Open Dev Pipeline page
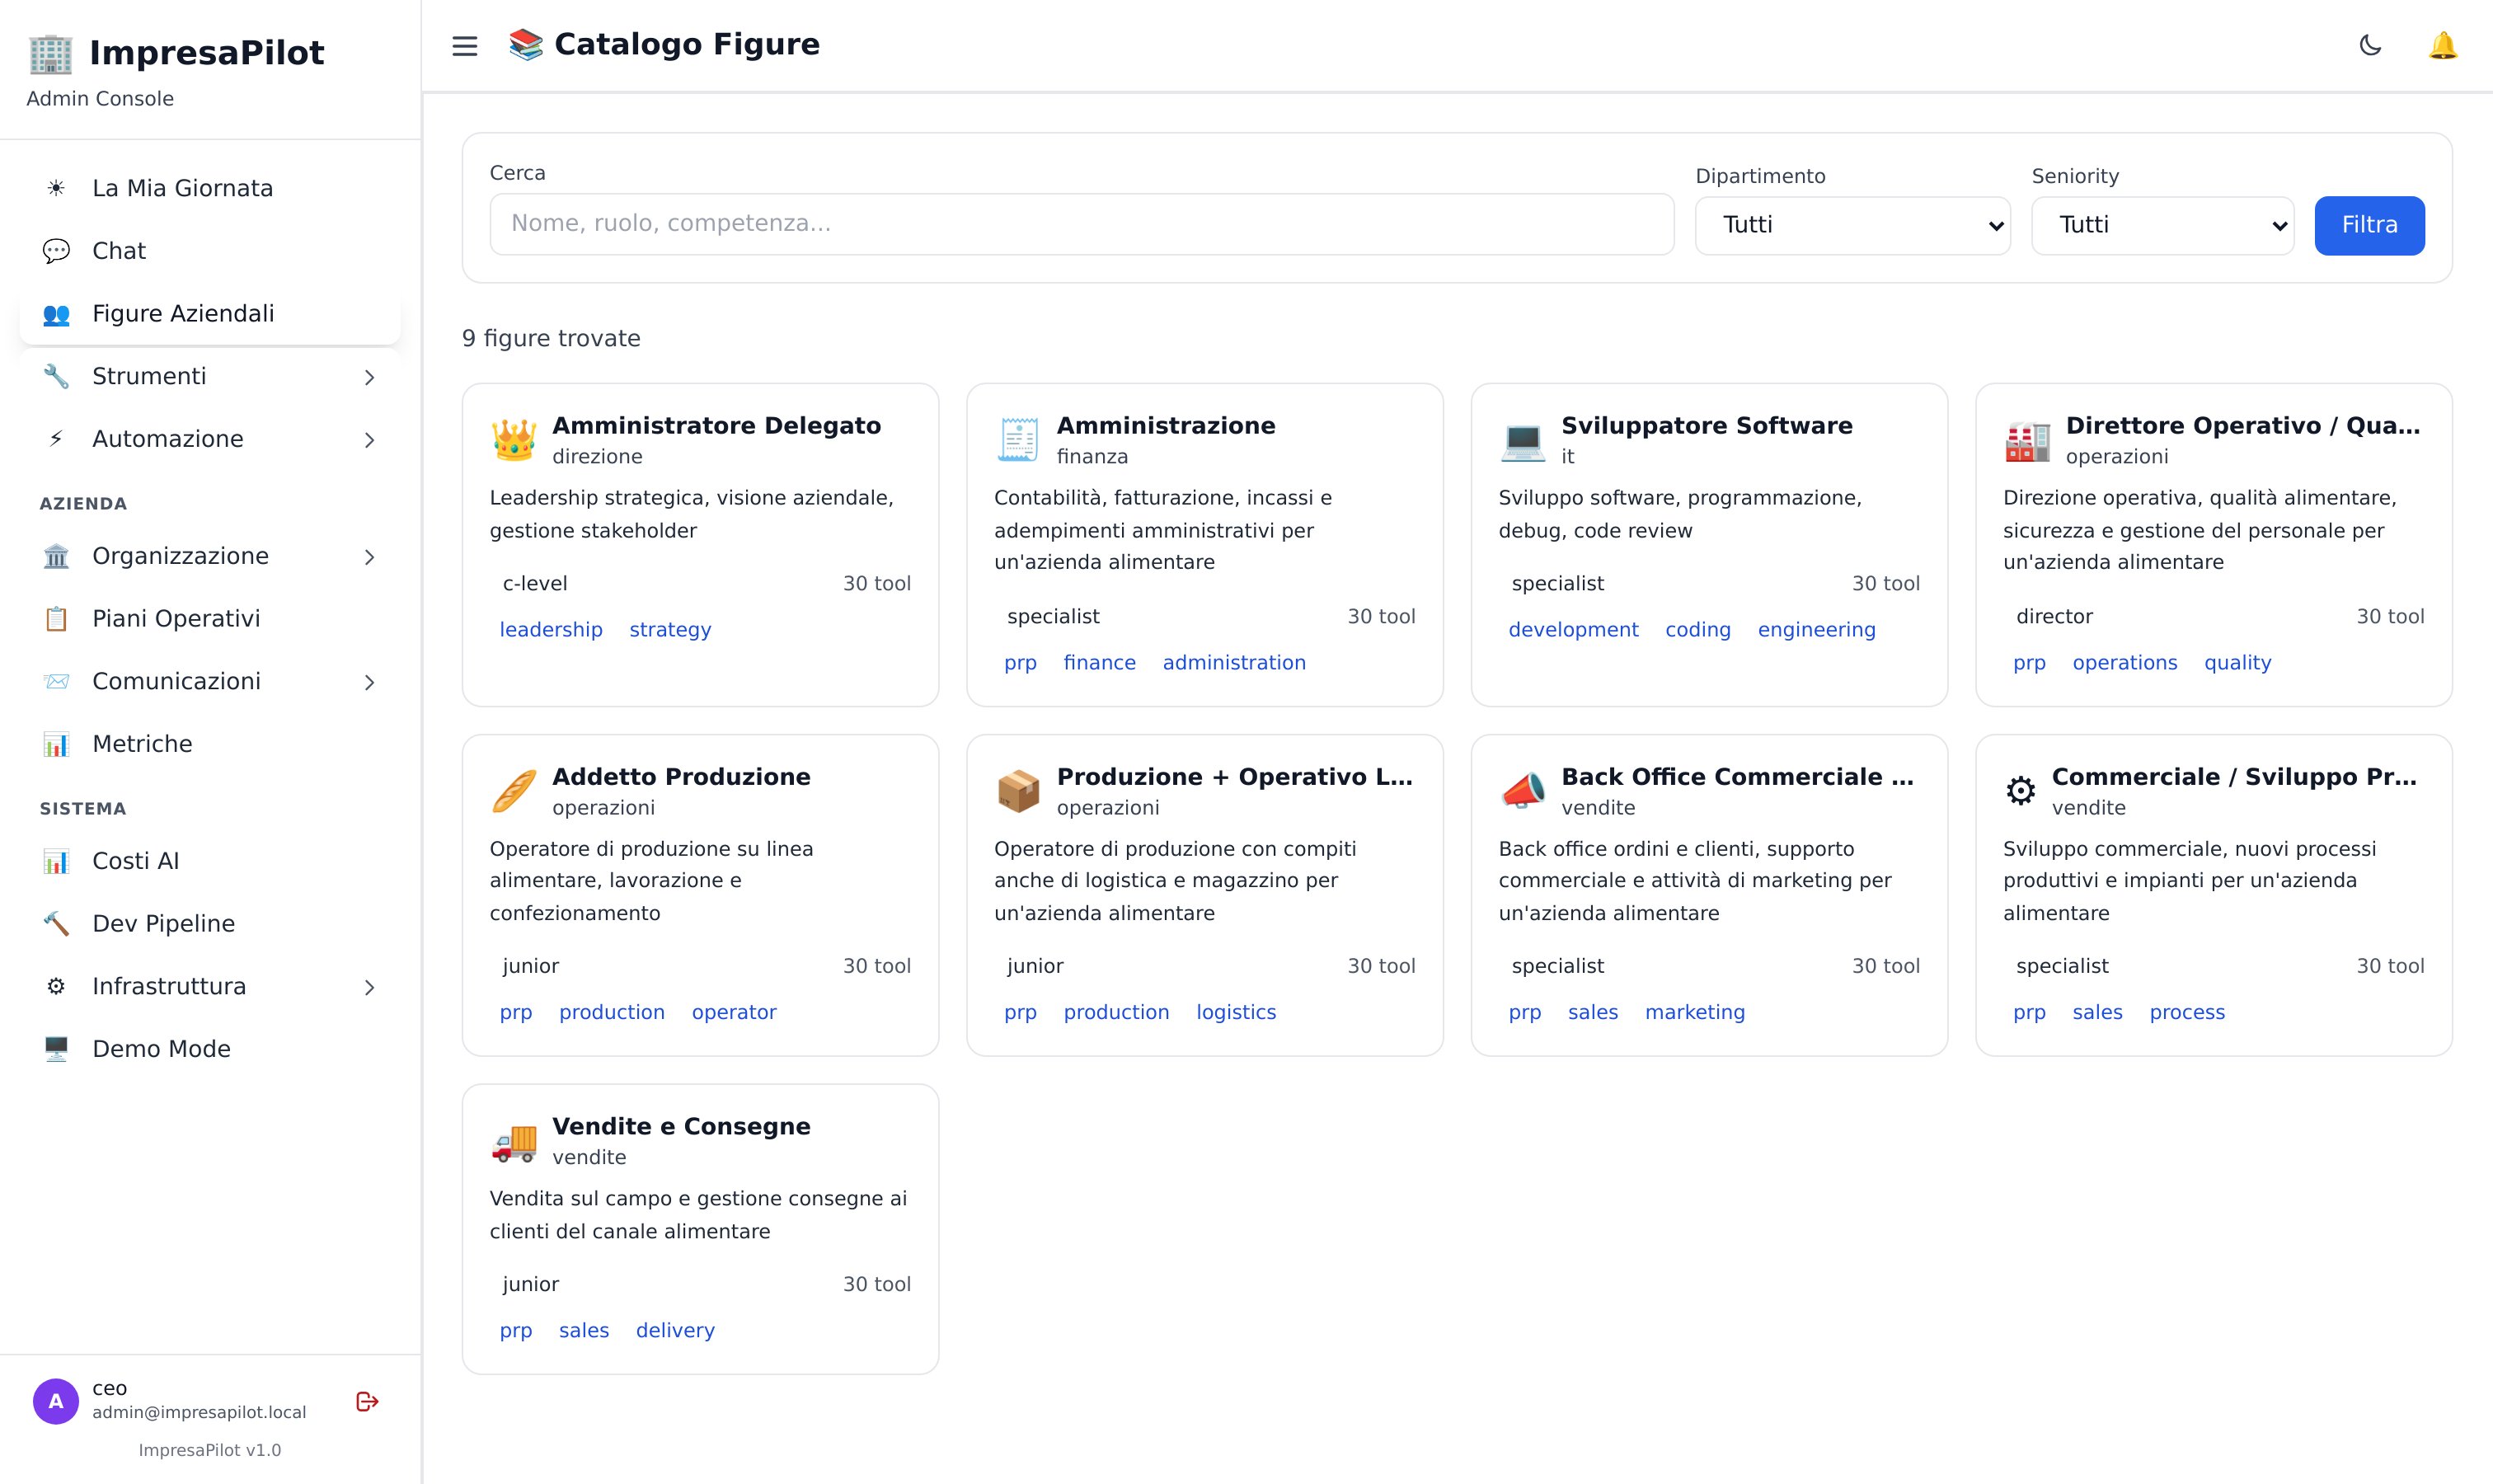The image size is (2493, 1484). [210, 924]
